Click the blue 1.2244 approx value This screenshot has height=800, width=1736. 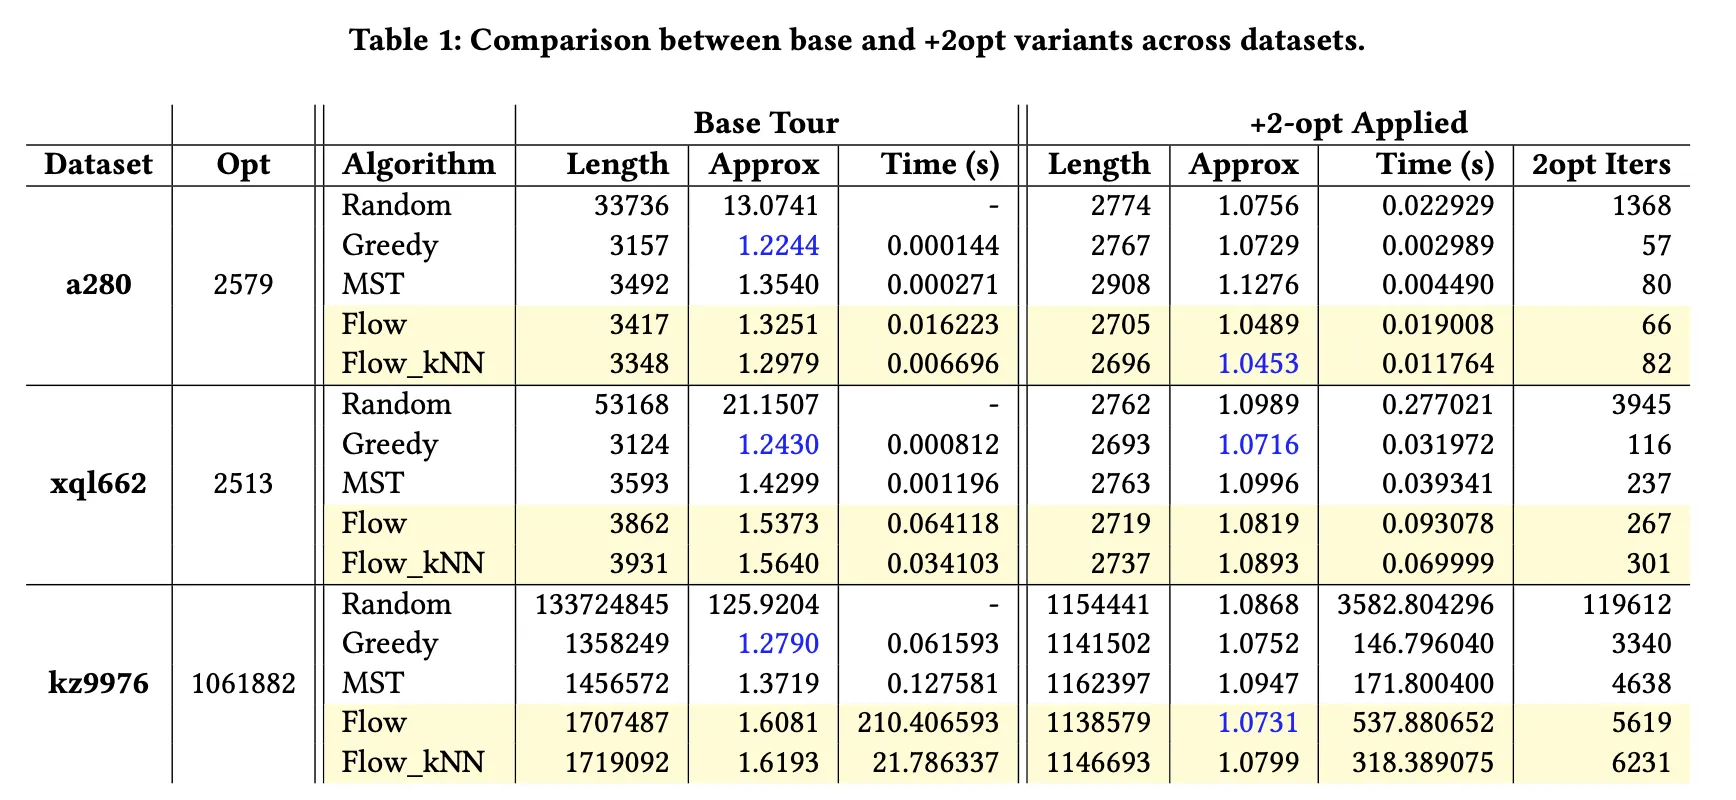pos(777,245)
